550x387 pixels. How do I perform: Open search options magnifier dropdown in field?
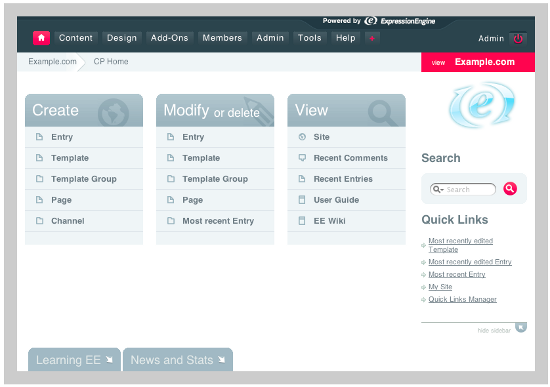(x=438, y=189)
